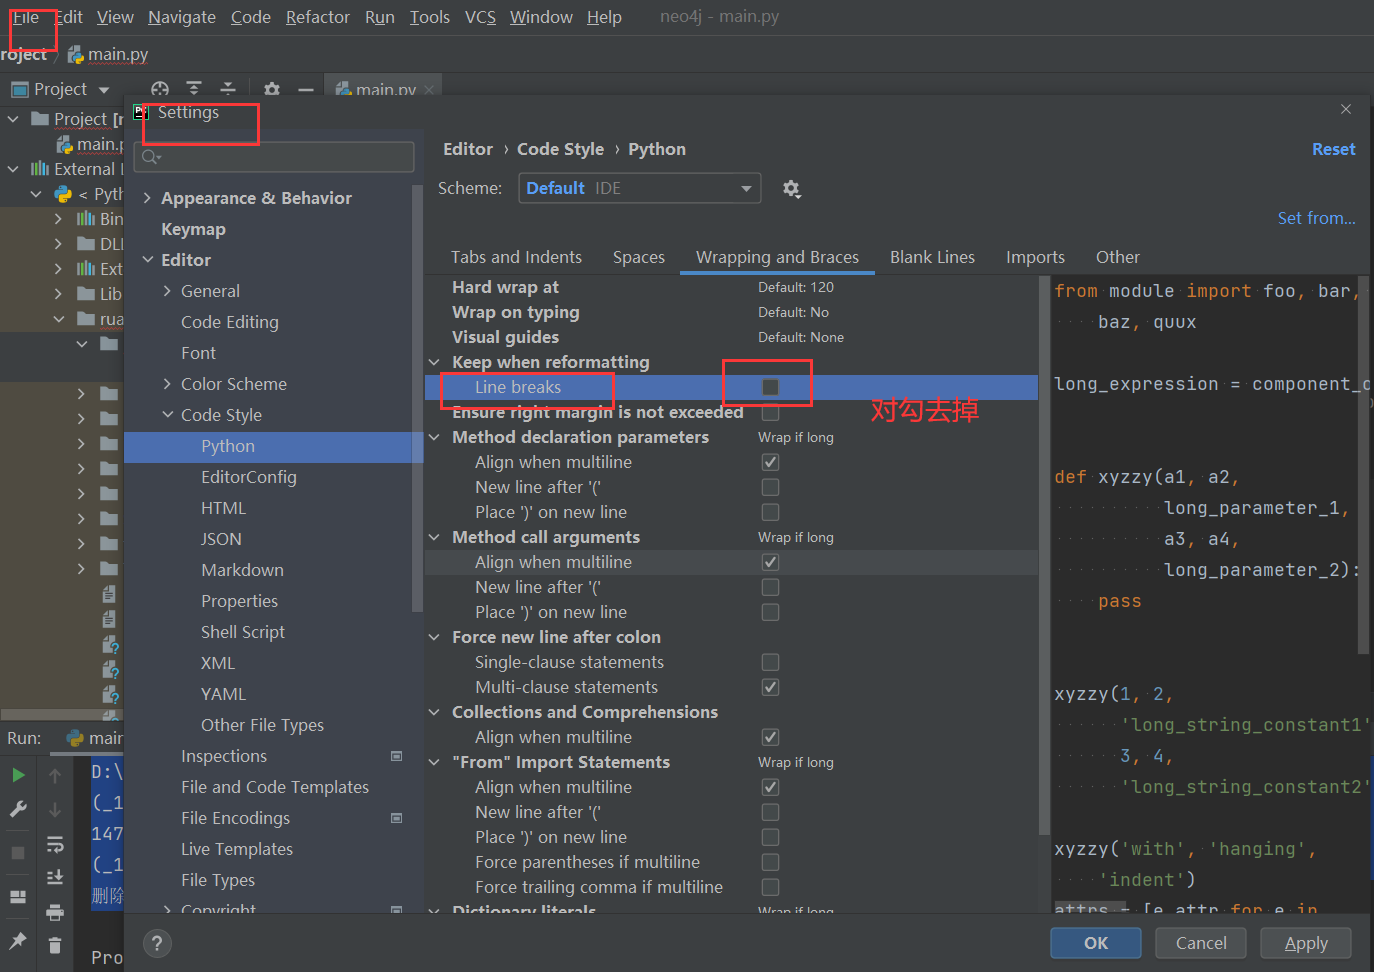Click Scroll to End icon in Run panel
Image resolution: width=1374 pixels, height=972 pixels.
coord(55,877)
